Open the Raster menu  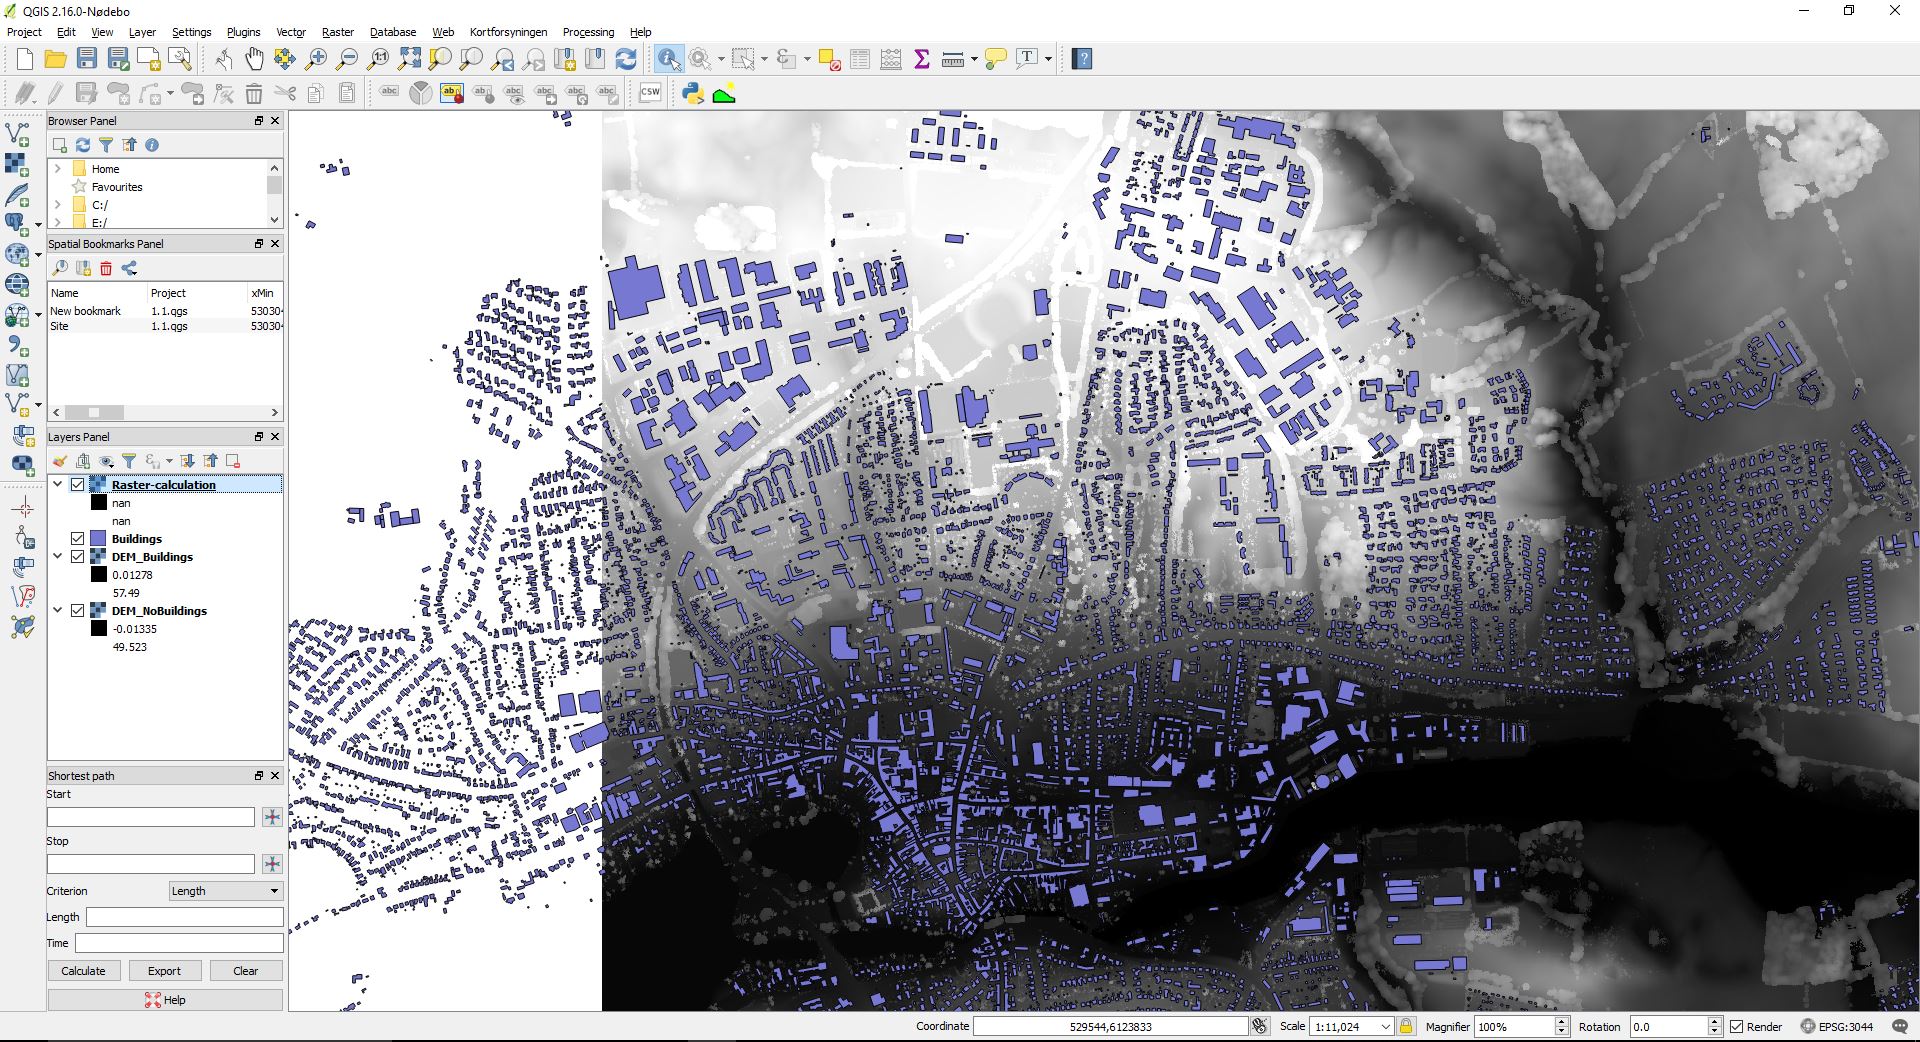click(338, 32)
